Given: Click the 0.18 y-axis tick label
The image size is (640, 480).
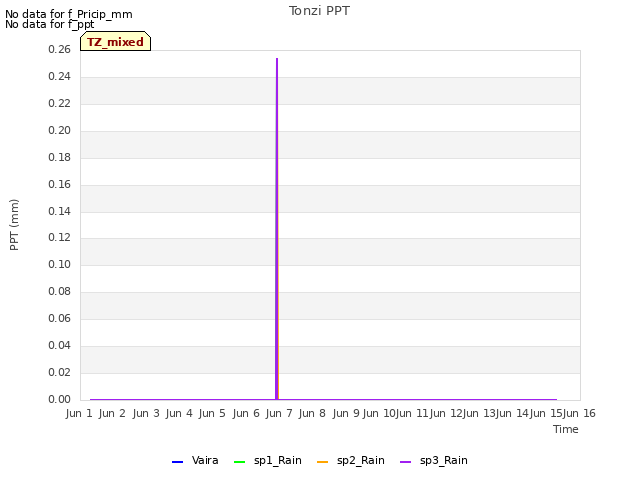Looking at the screenshot, I should click(60, 157).
